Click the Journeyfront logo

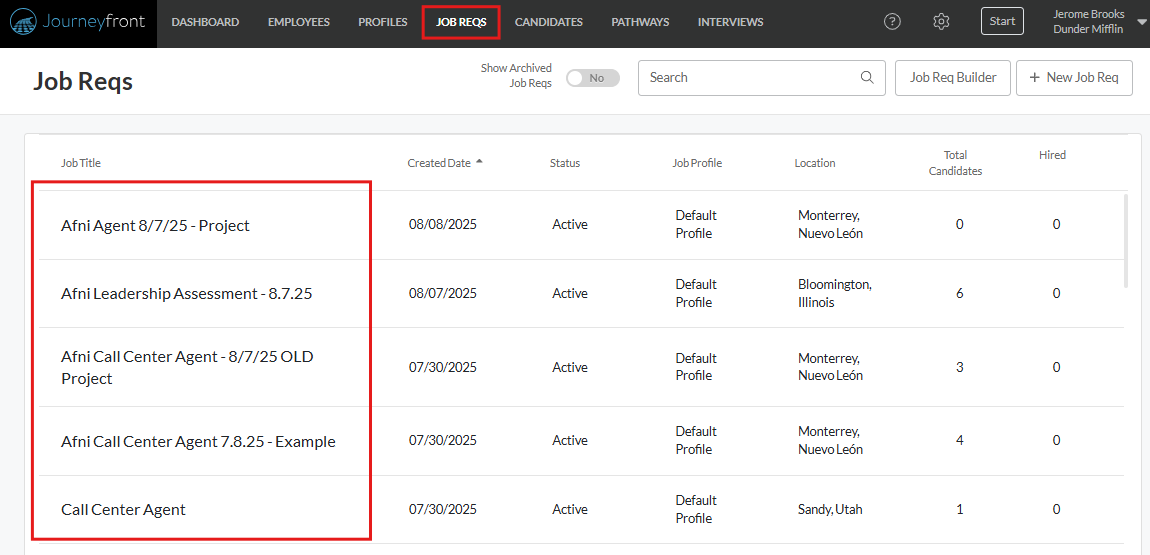pyautogui.click(x=78, y=21)
